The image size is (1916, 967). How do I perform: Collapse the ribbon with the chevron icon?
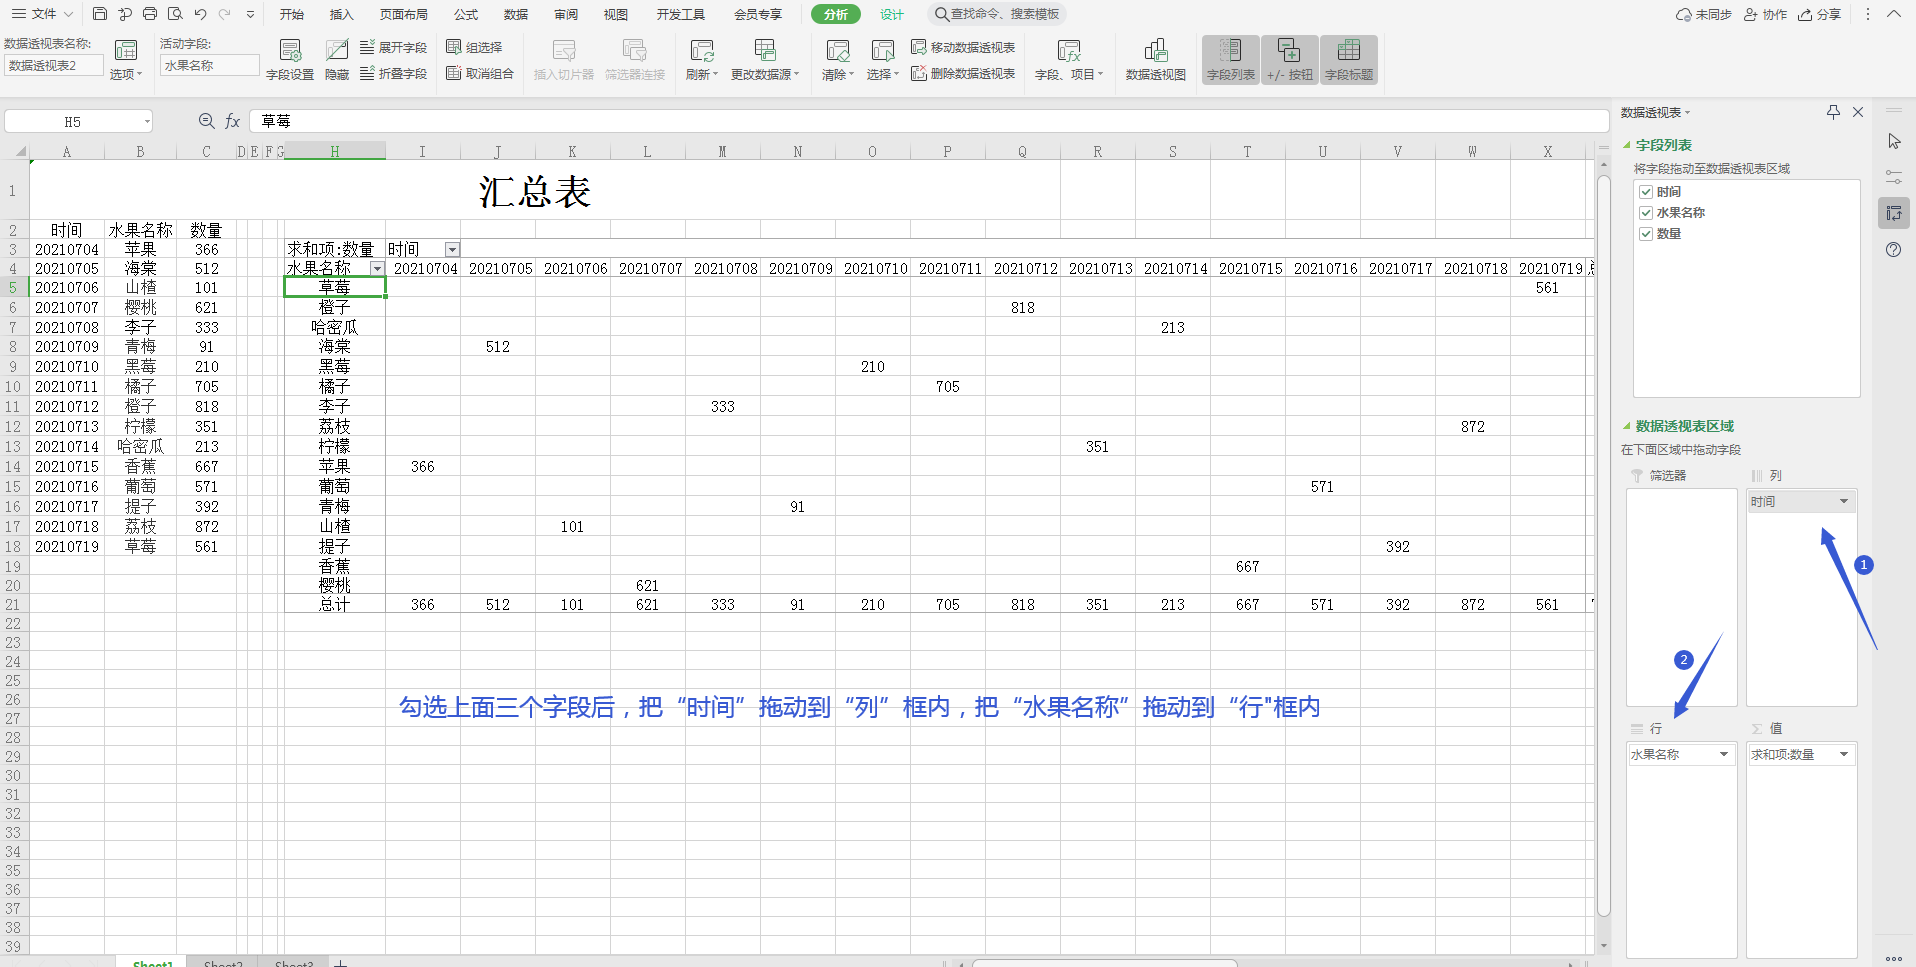(x=1894, y=14)
